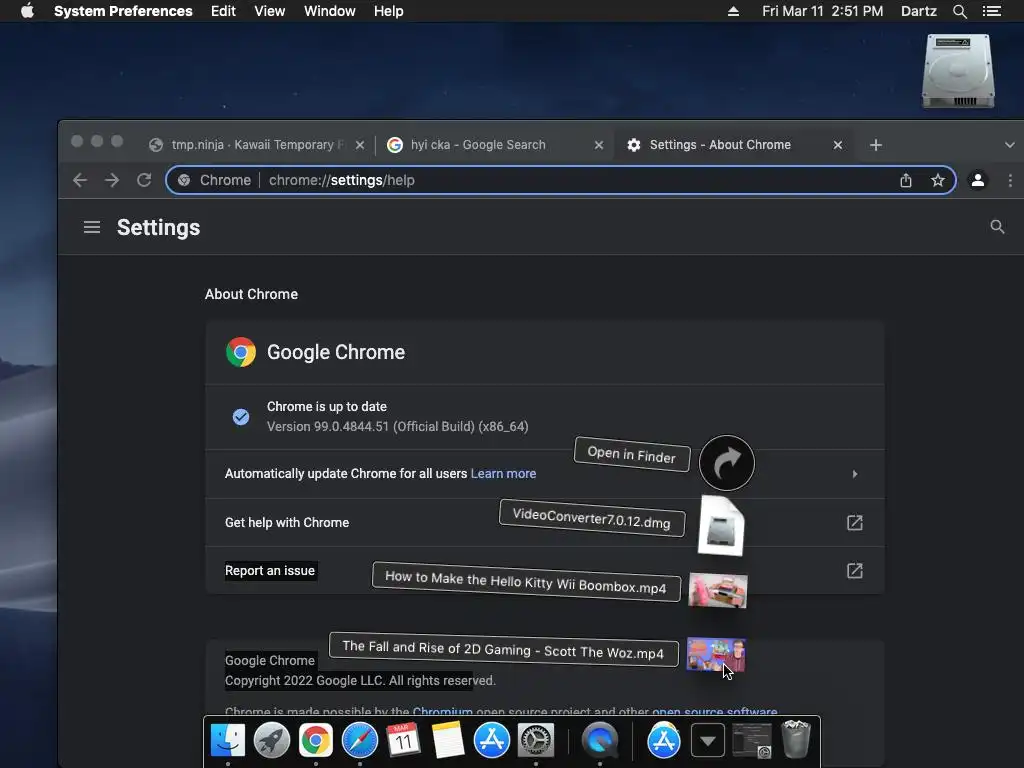Close the hyi cka Google Search tab
The width and height of the screenshot is (1024, 768).
click(599, 145)
